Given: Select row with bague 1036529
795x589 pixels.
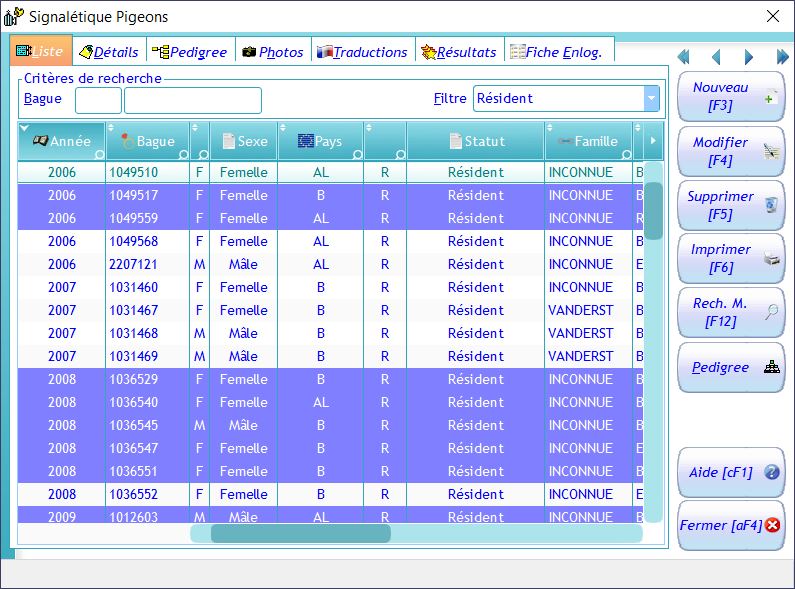Looking at the screenshot, I should coord(331,379).
